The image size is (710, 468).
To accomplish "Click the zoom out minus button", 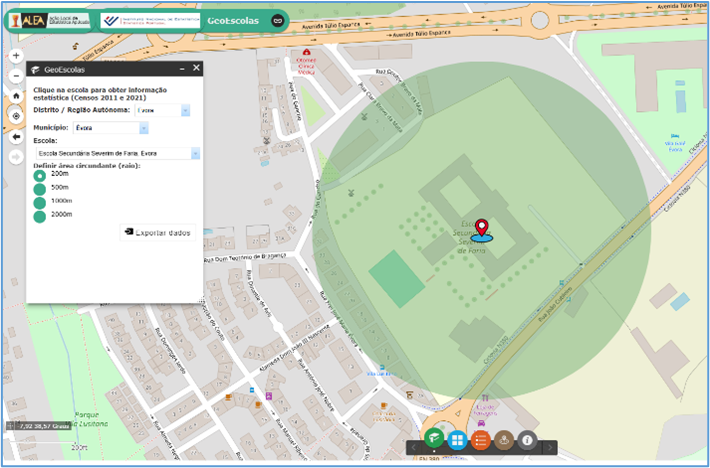I will tap(16, 76).
